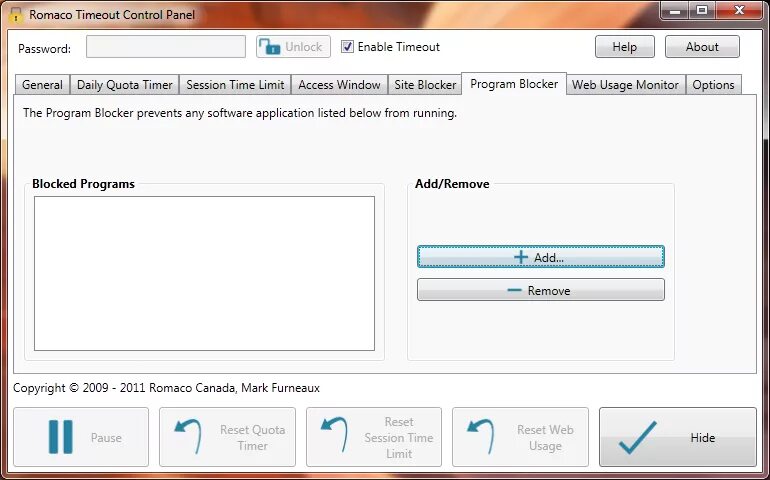This screenshot has height=480, width=770.
Task: Click the 'Blocked Programs' group label
Action: pyautogui.click(x=83, y=184)
